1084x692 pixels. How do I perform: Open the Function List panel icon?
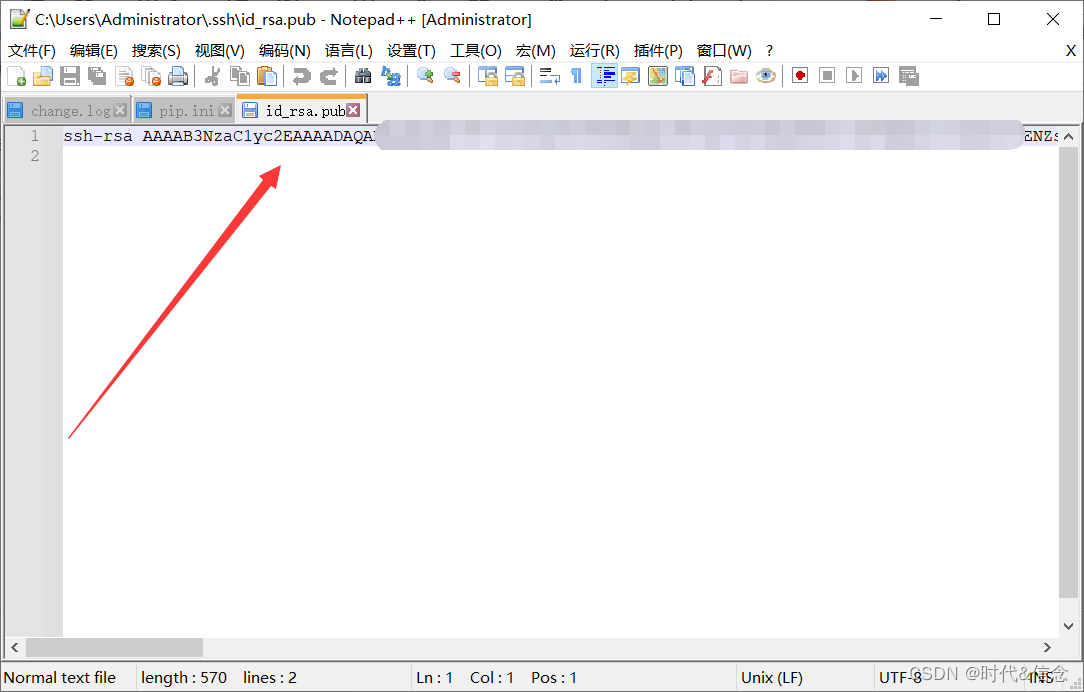click(712, 76)
